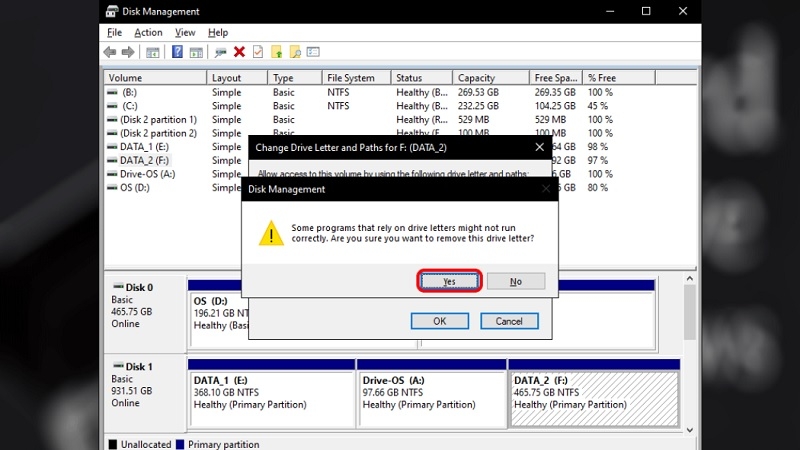Click the drive icon beside OS (D:)
Screen dimensions: 800x450
click(x=112, y=188)
